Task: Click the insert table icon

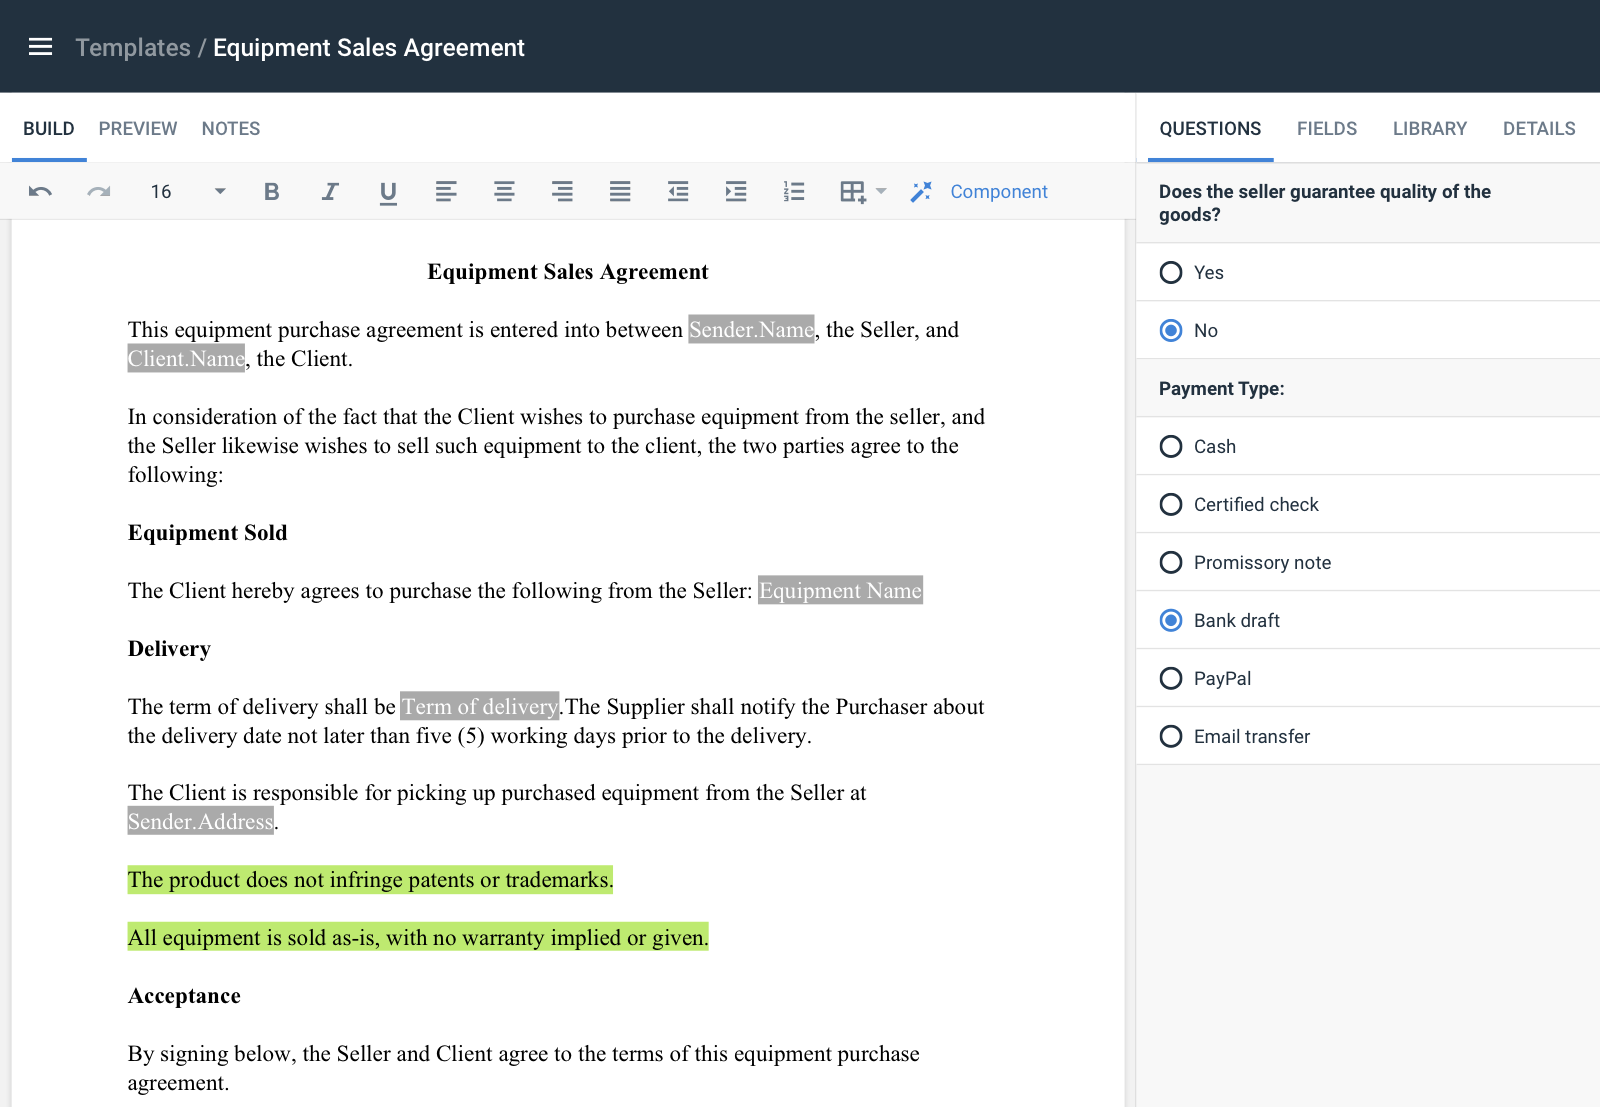Action: click(x=853, y=191)
